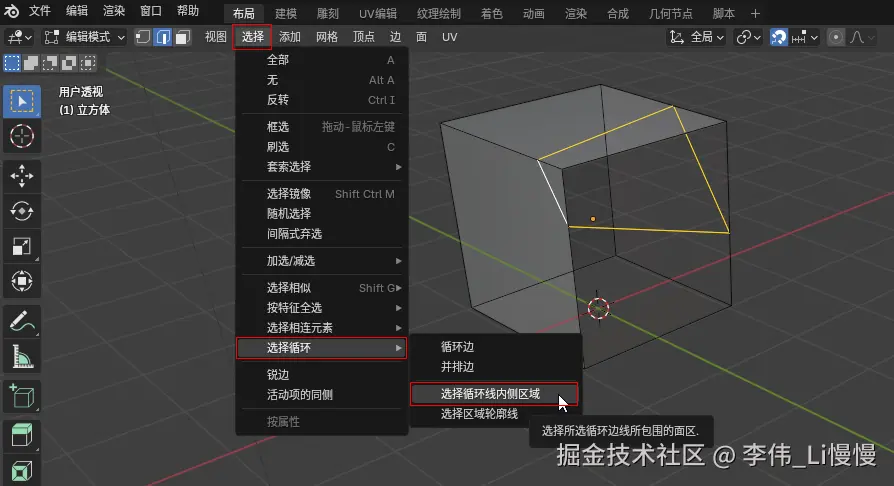Screen dimensions: 894x486
Task: Open the snapping options dropdown
Action: [x=804, y=38]
